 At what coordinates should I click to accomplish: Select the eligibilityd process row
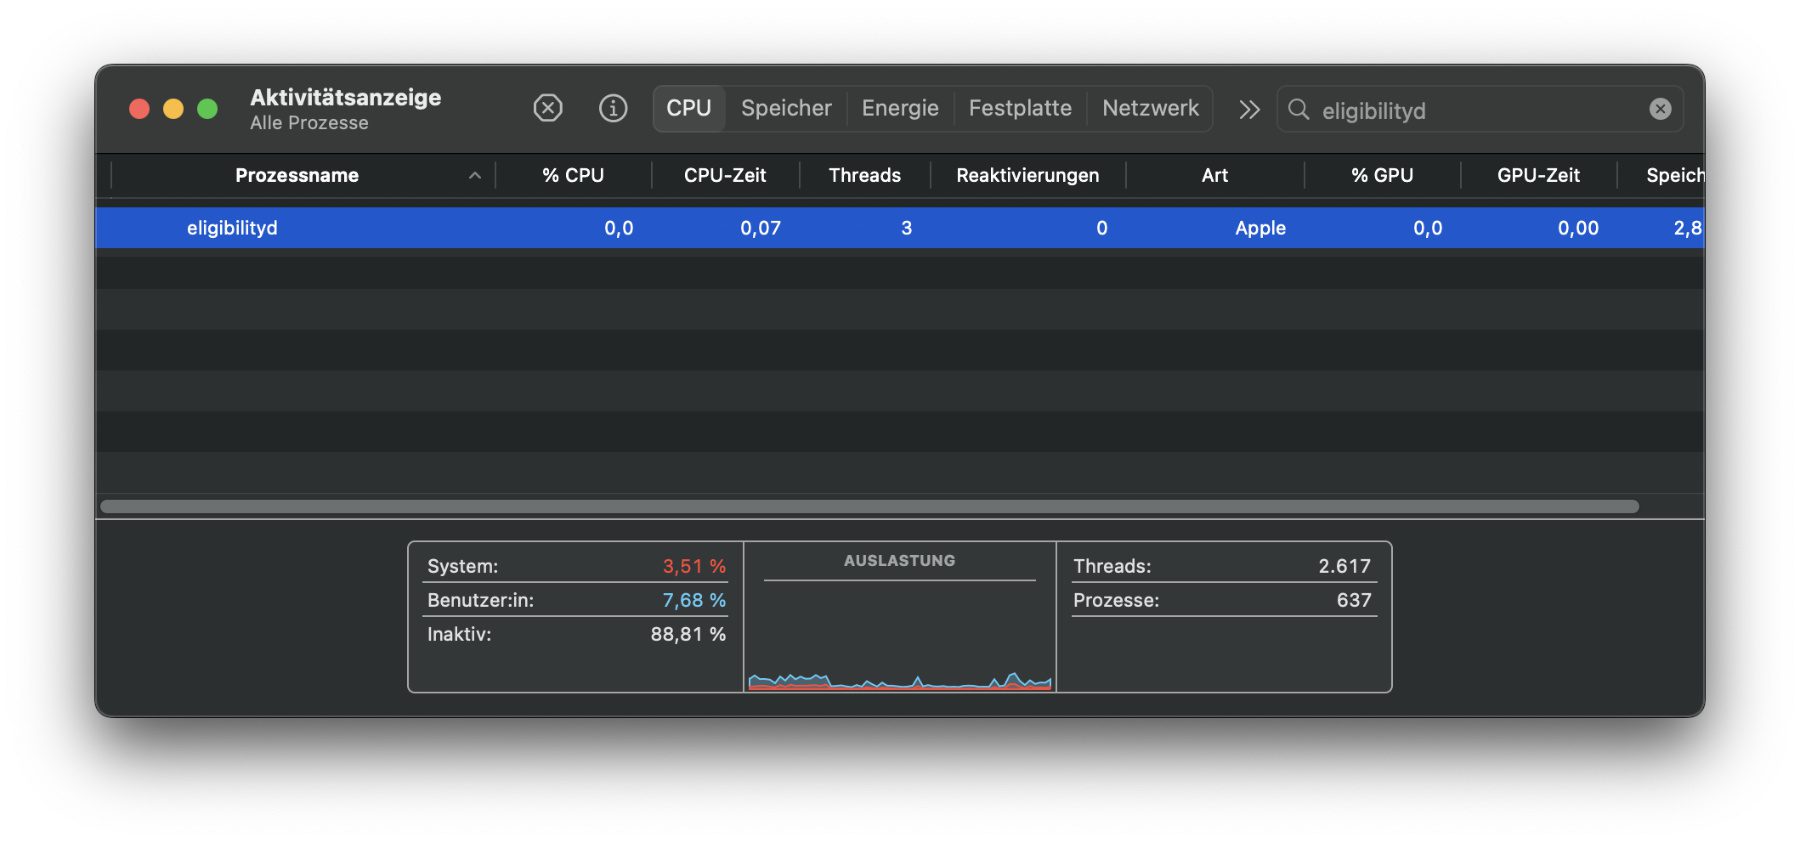pyautogui.click(x=232, y=228)
